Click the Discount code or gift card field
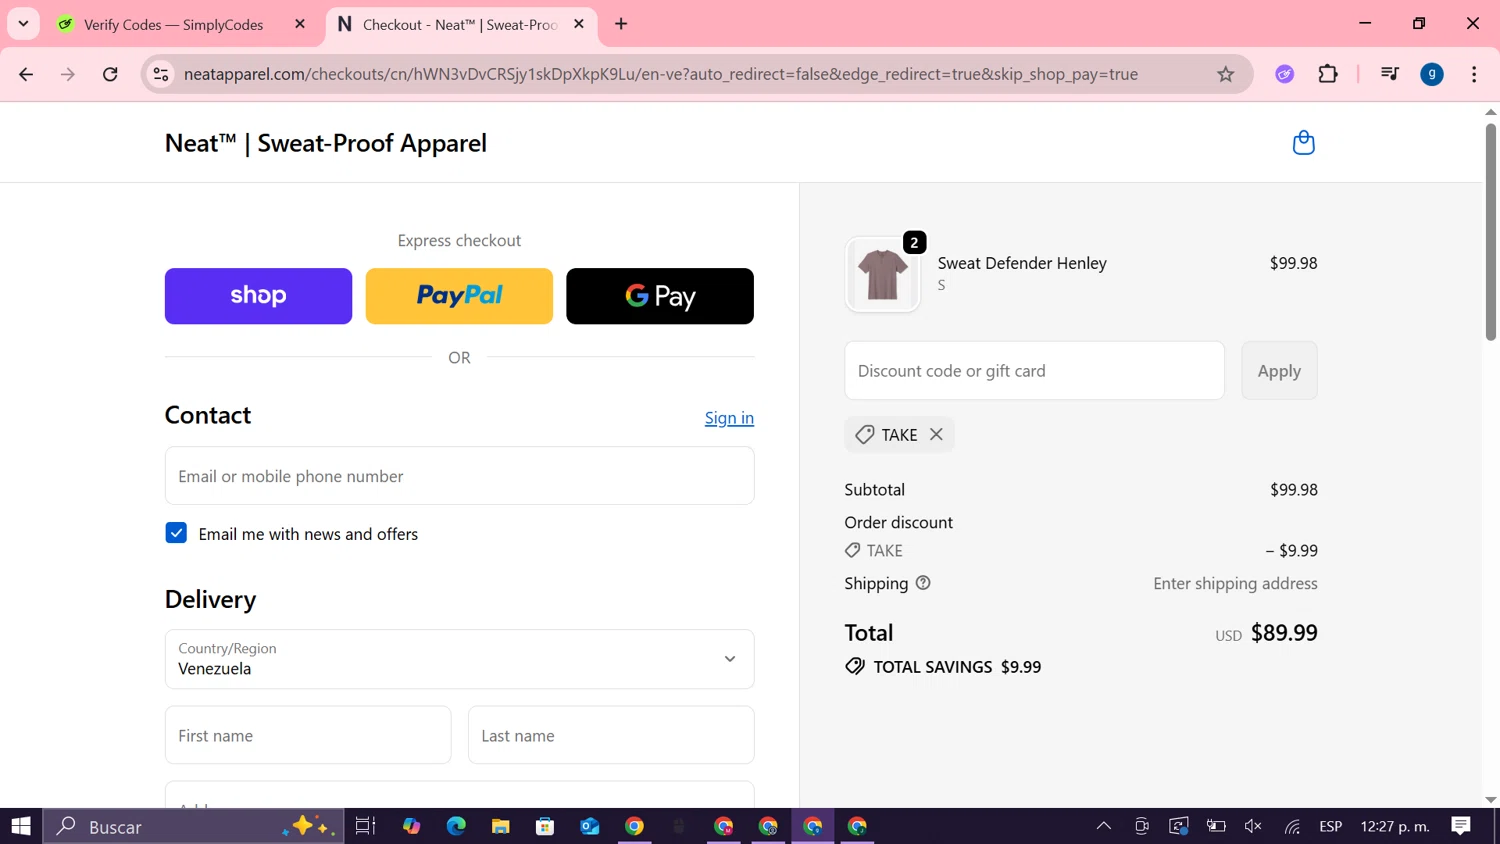The width and height of the screenshot is (1500, 844). point(1034,371)
